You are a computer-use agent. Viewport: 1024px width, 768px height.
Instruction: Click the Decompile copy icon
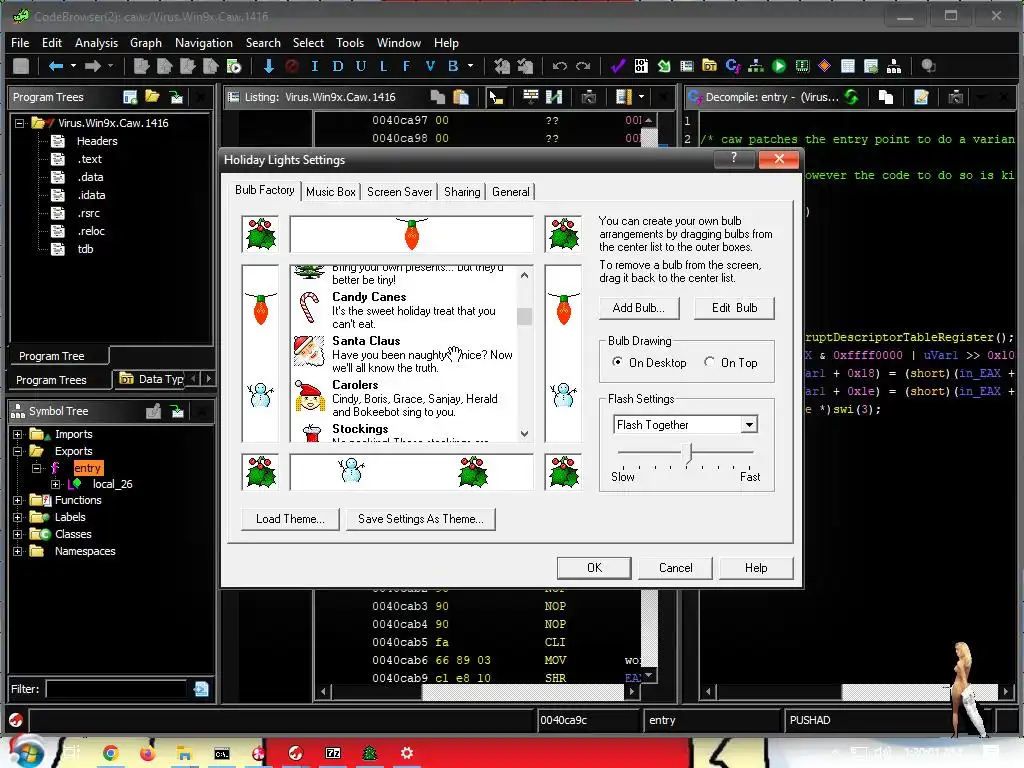pos(886,97)
